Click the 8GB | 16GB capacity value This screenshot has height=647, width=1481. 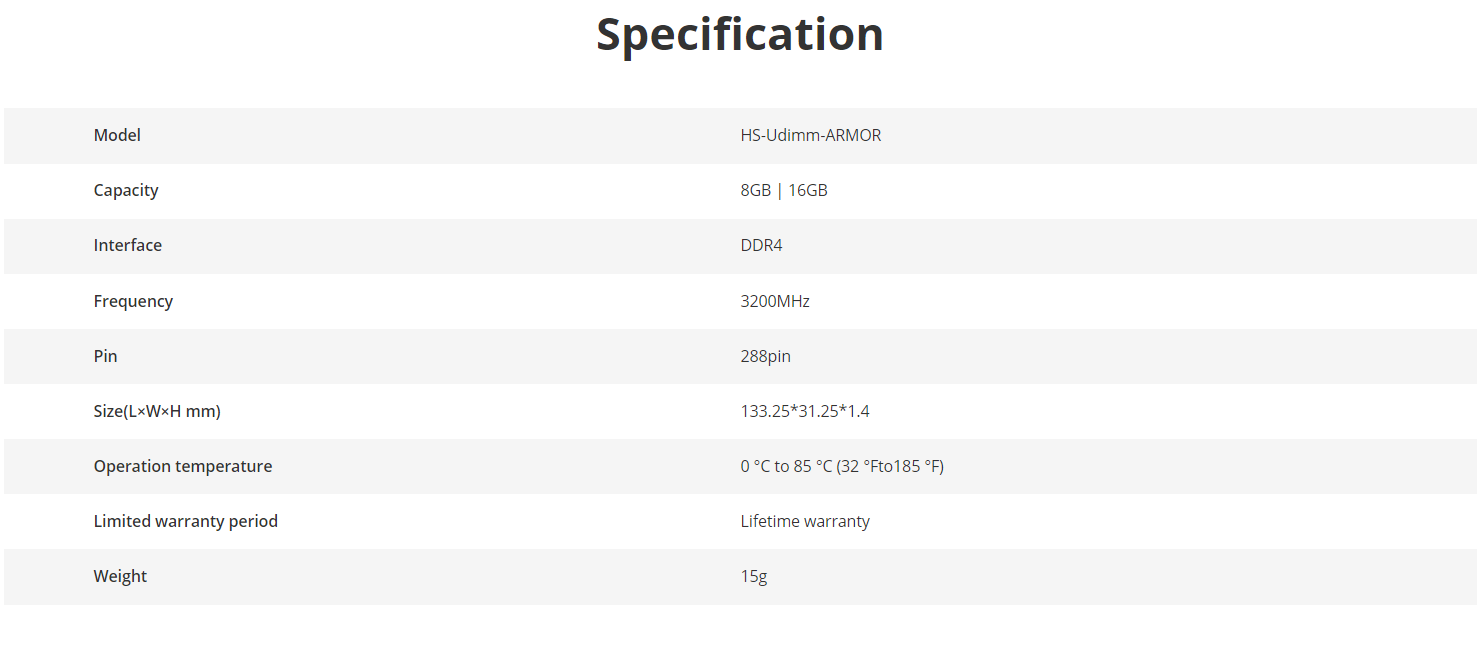click(784, 190)
